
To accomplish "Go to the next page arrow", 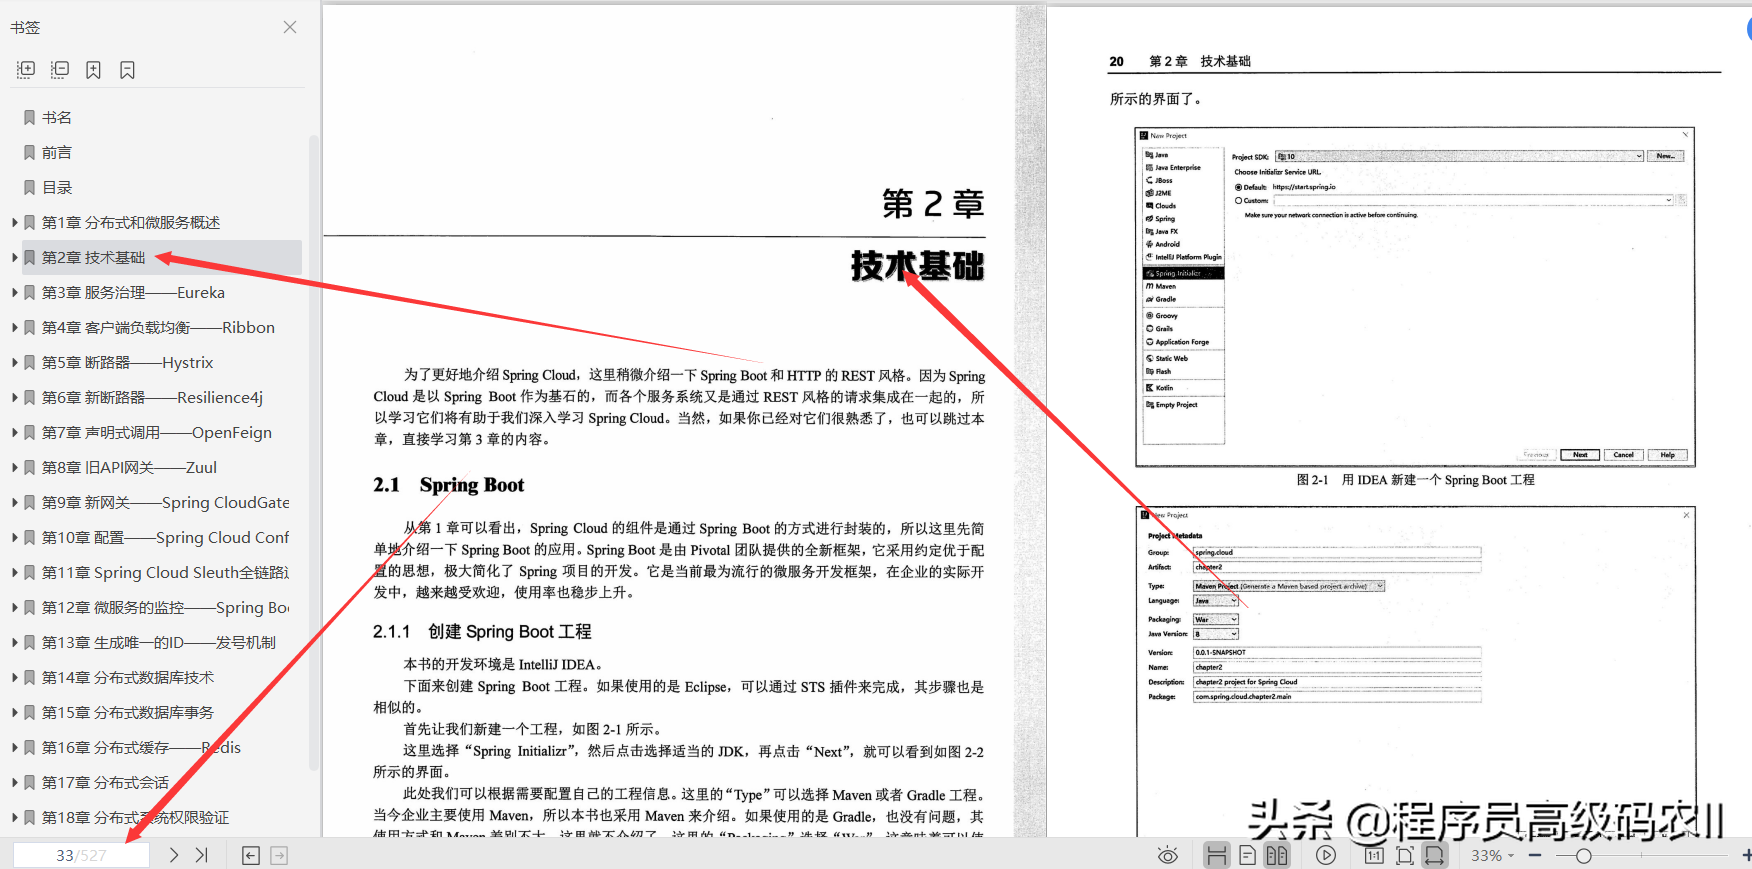I will pyautogui.click(x=174, y=855).
